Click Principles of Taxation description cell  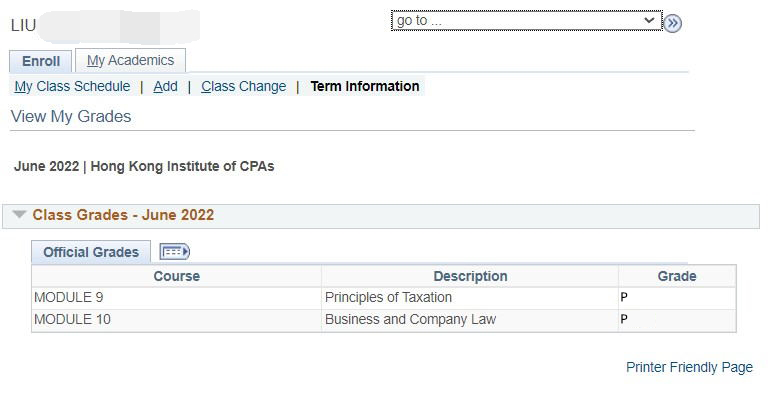[470, 297]
